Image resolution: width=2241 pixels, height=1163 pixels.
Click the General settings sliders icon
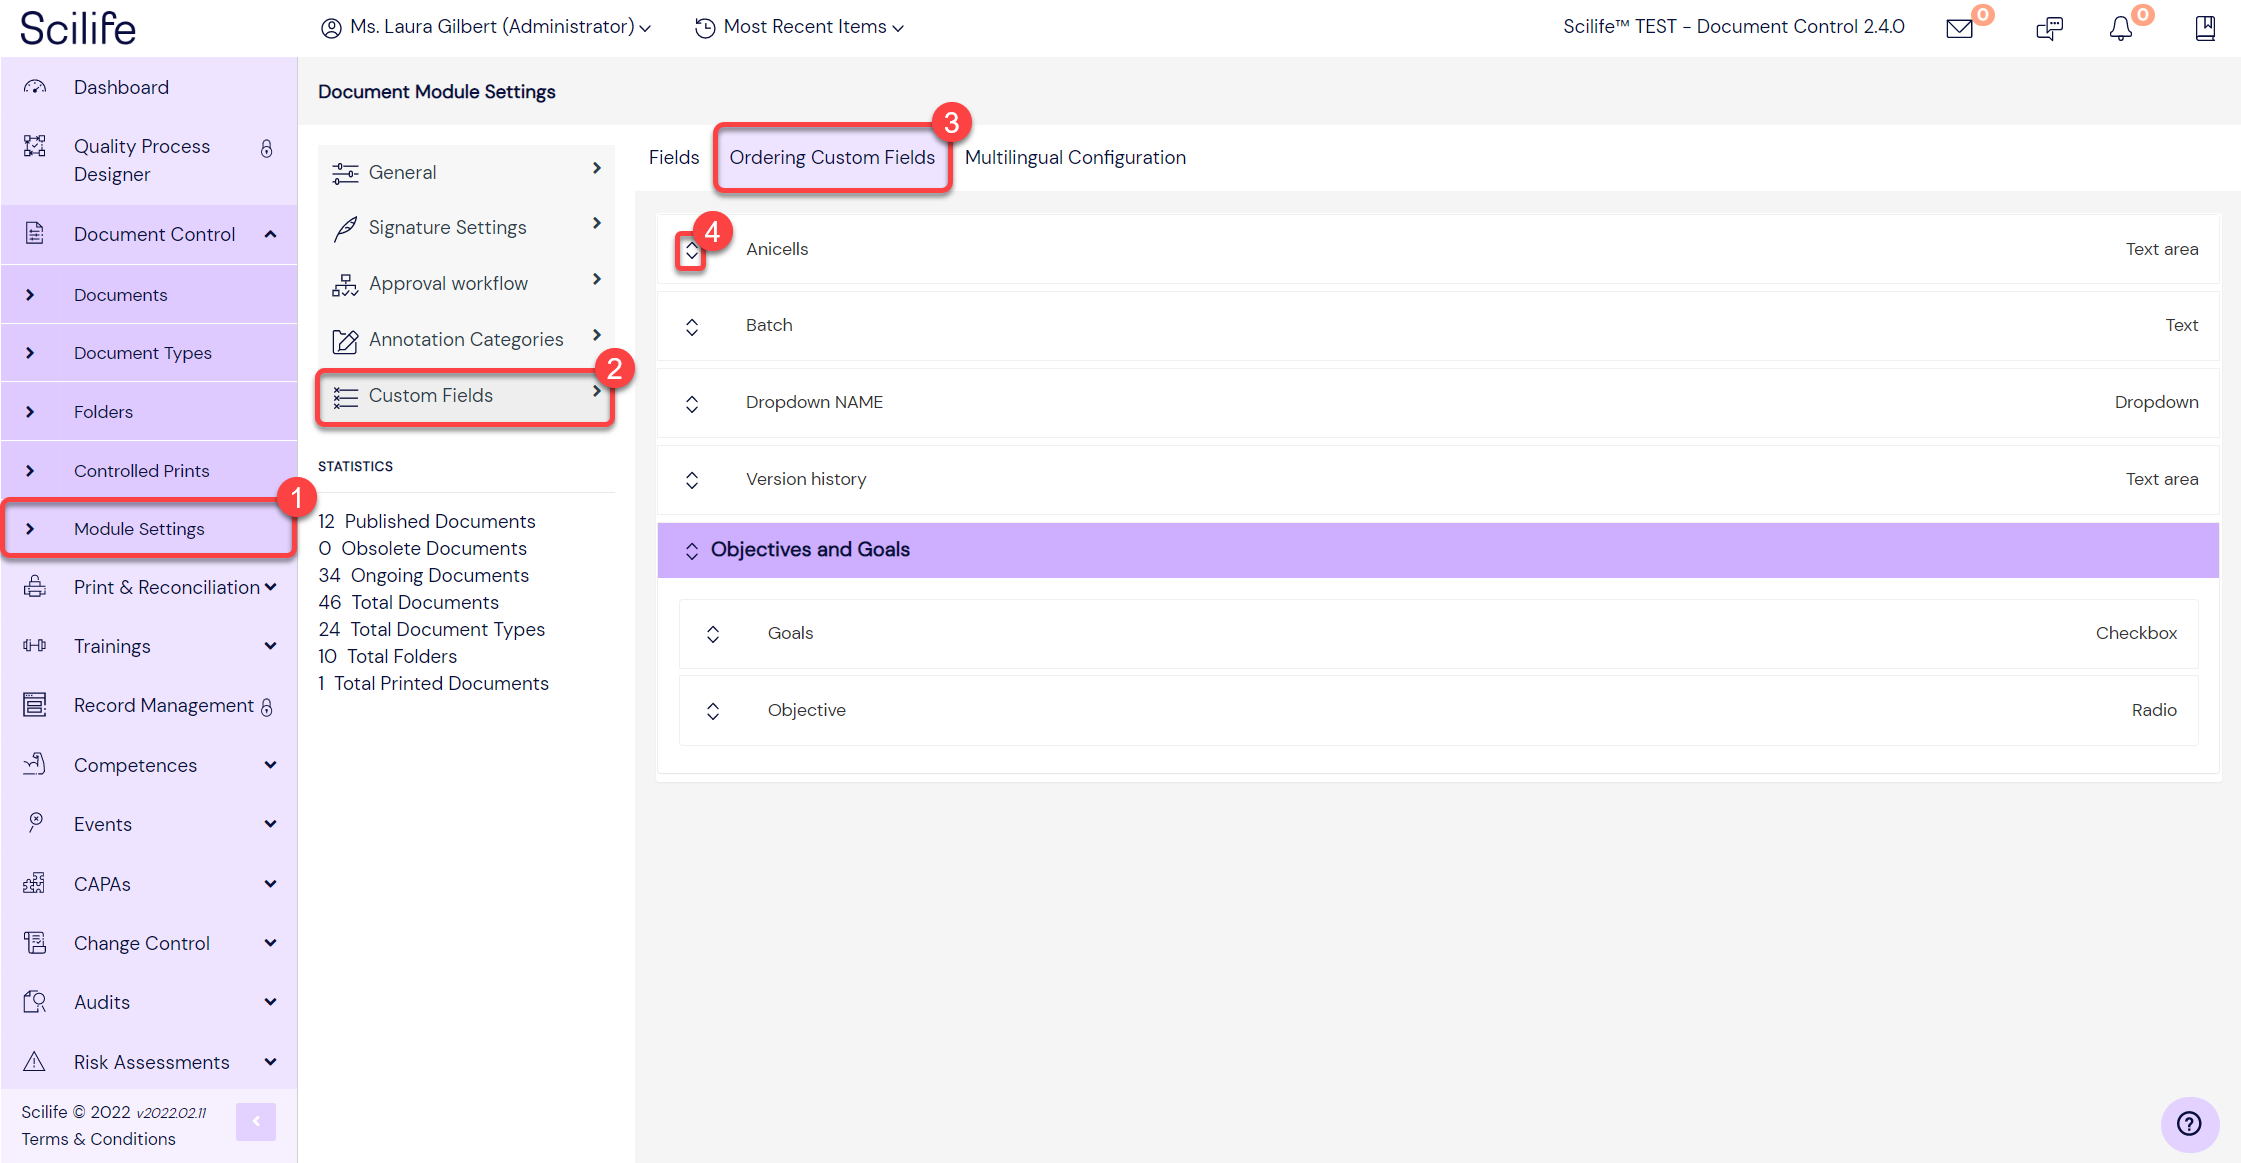(345, 172)
